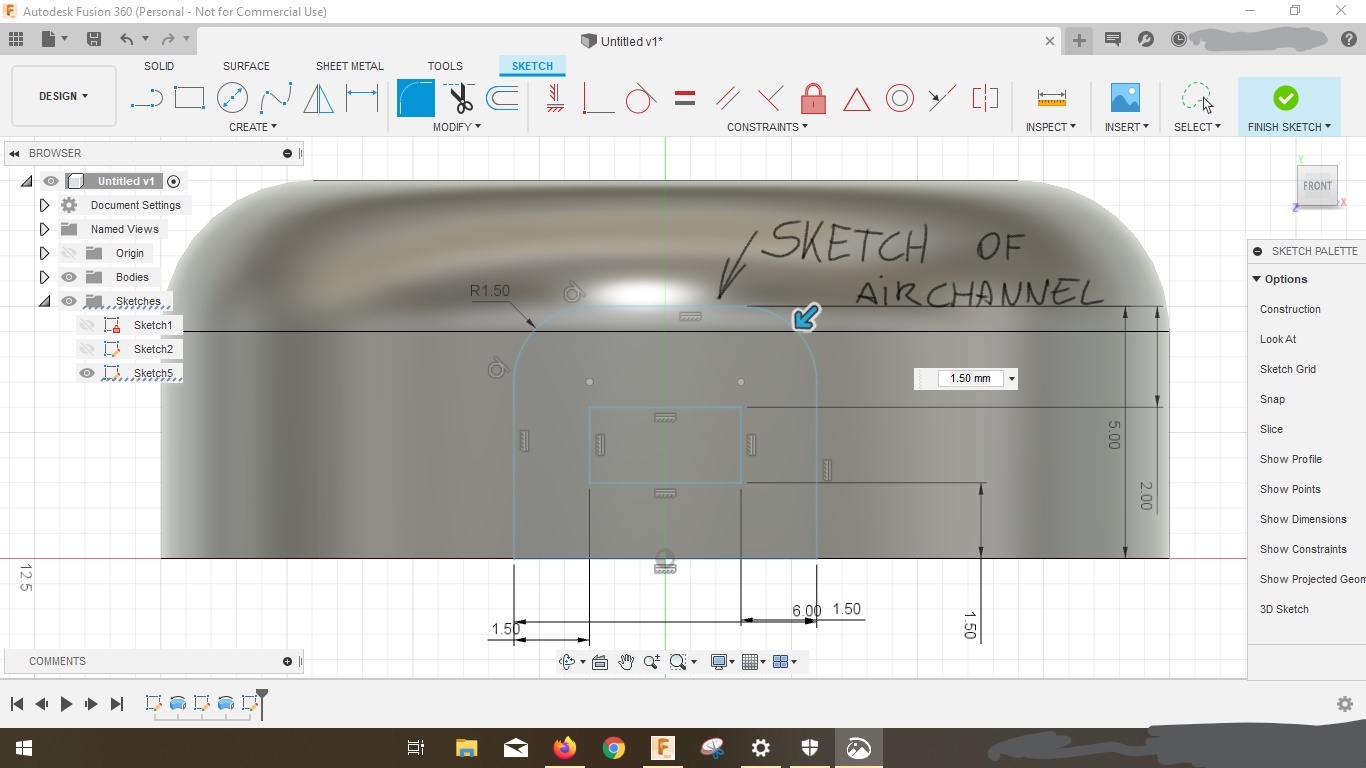1366x768 pixels.
Task: Hide Sketch5 via its eye icon
Action: click(87, 373)
